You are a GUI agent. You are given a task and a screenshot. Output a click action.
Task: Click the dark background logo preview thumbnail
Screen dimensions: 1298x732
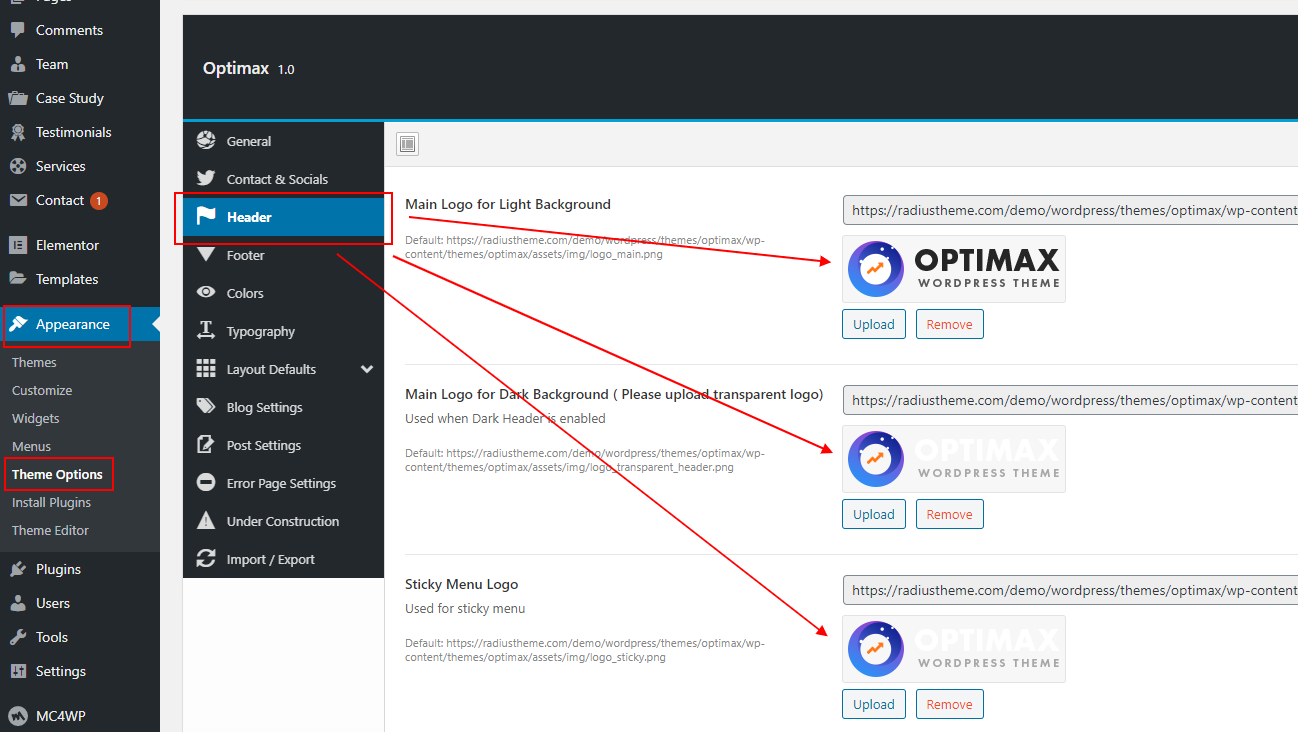coord(954,459)
